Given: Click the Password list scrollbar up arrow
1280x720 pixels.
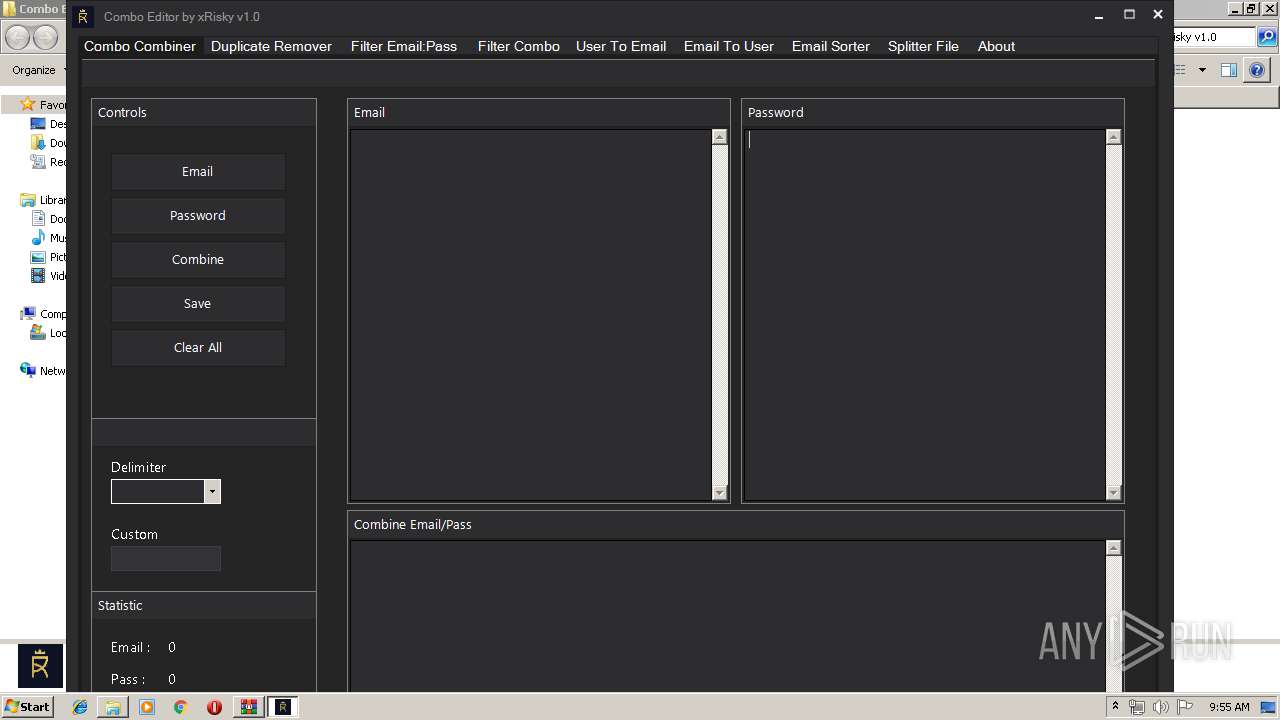Looking at the screenshot, I should (1114, 137).
